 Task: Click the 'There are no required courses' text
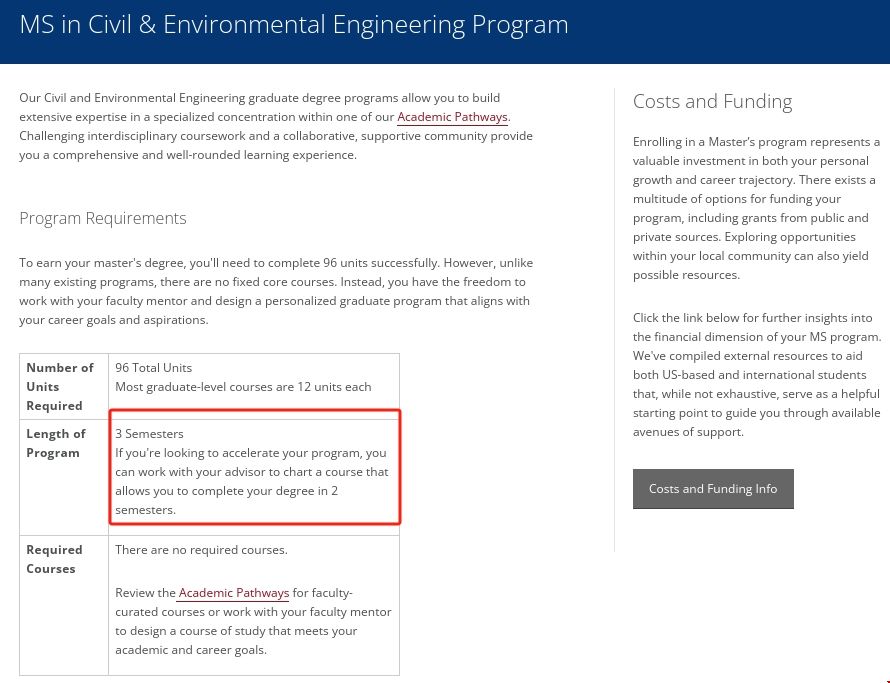pyautogui.click(x=201, y=550)
